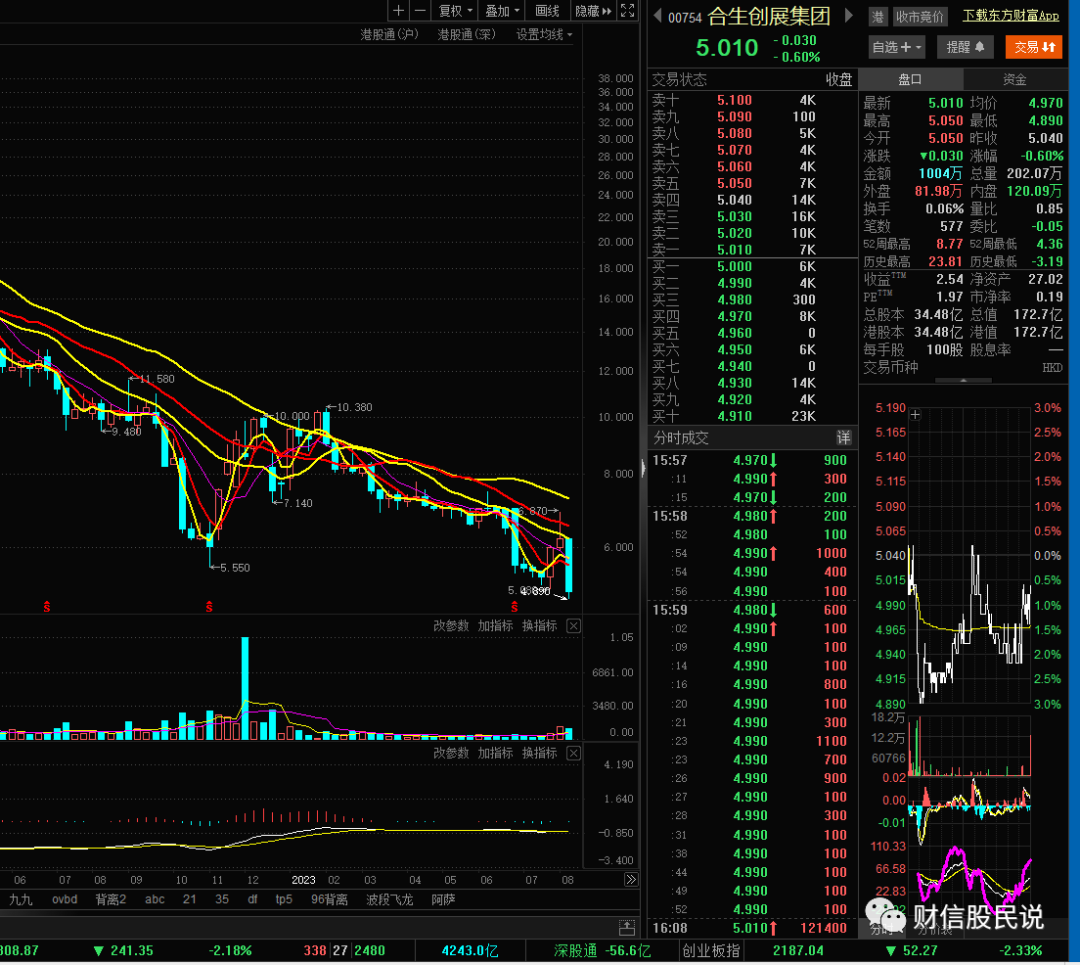Select 阿萨 indicator tab
Viewport: 1080px width, 965px height.
click(x=443, y=899)
